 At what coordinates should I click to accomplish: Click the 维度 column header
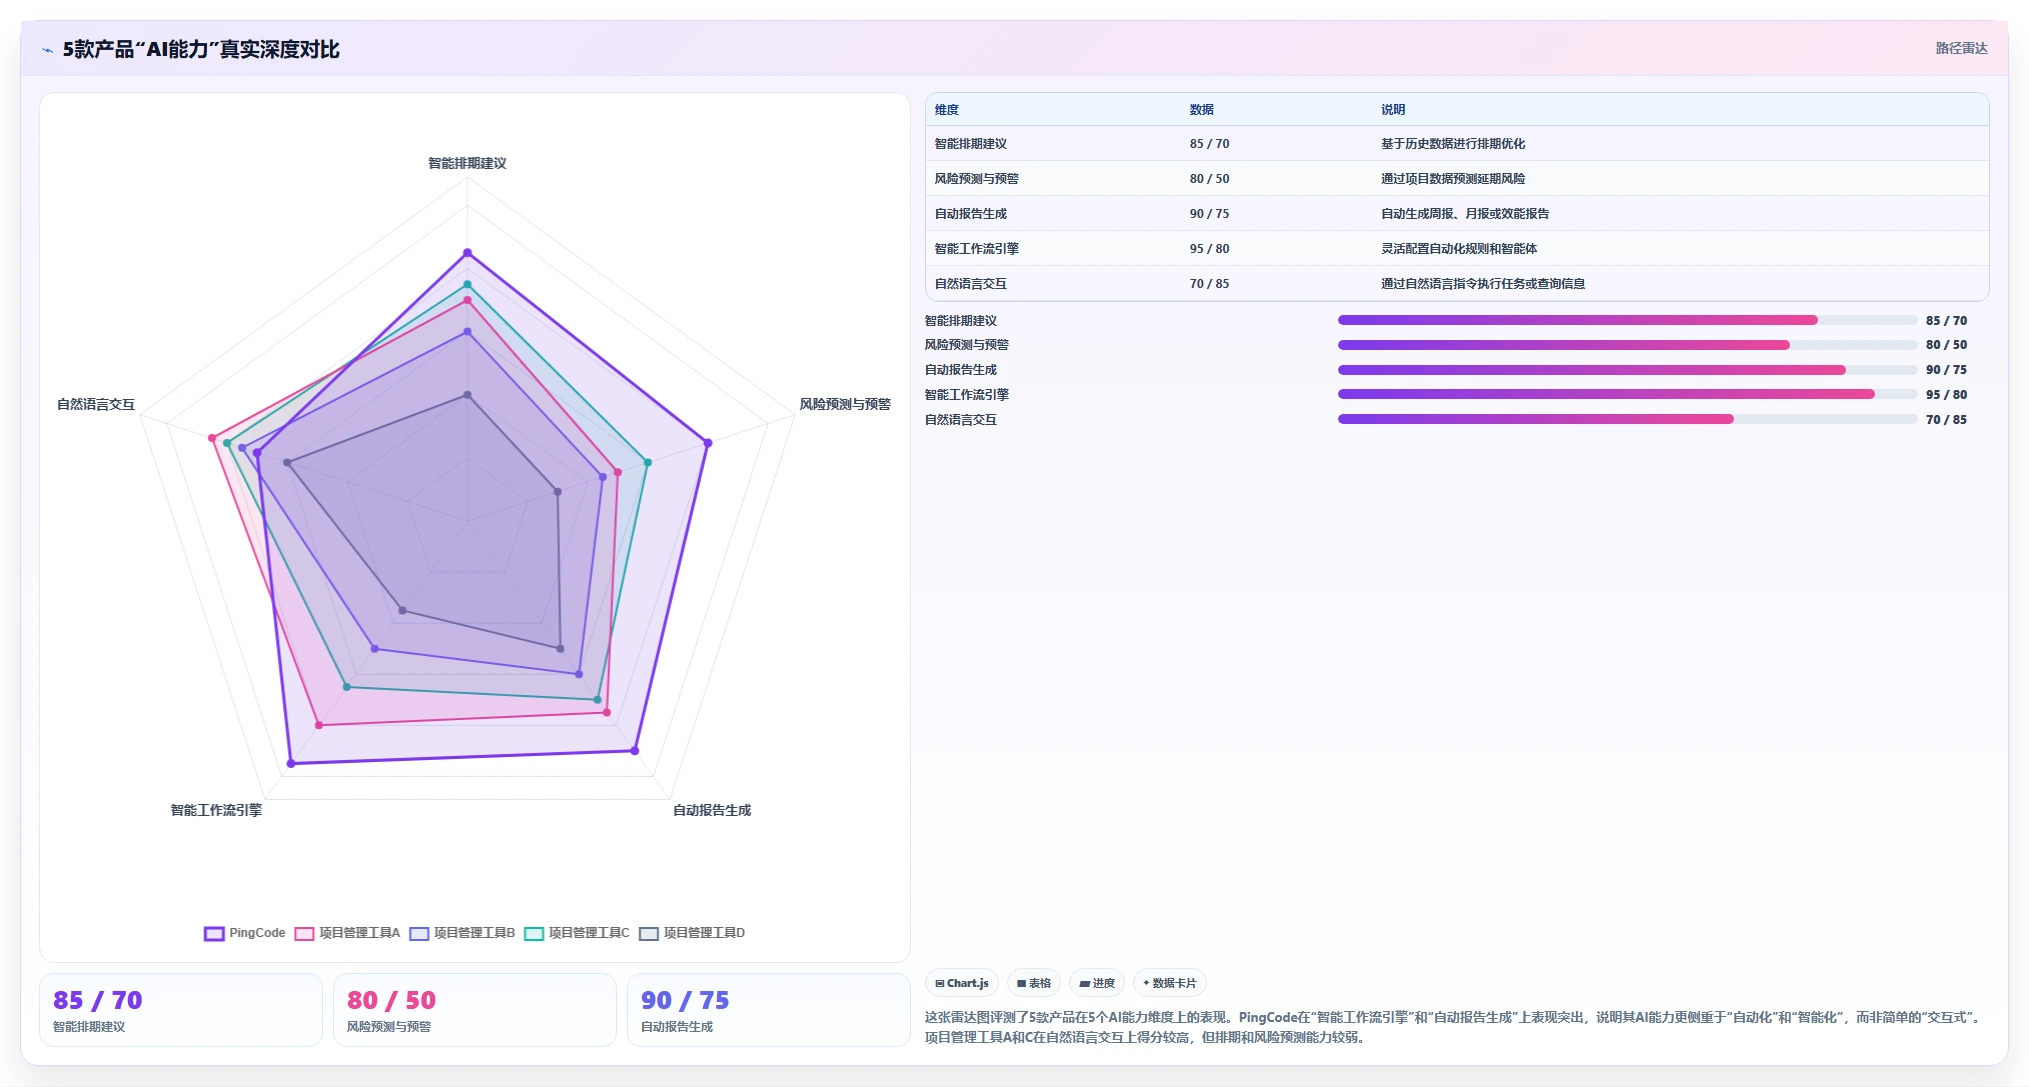click(x=947, y=110)
